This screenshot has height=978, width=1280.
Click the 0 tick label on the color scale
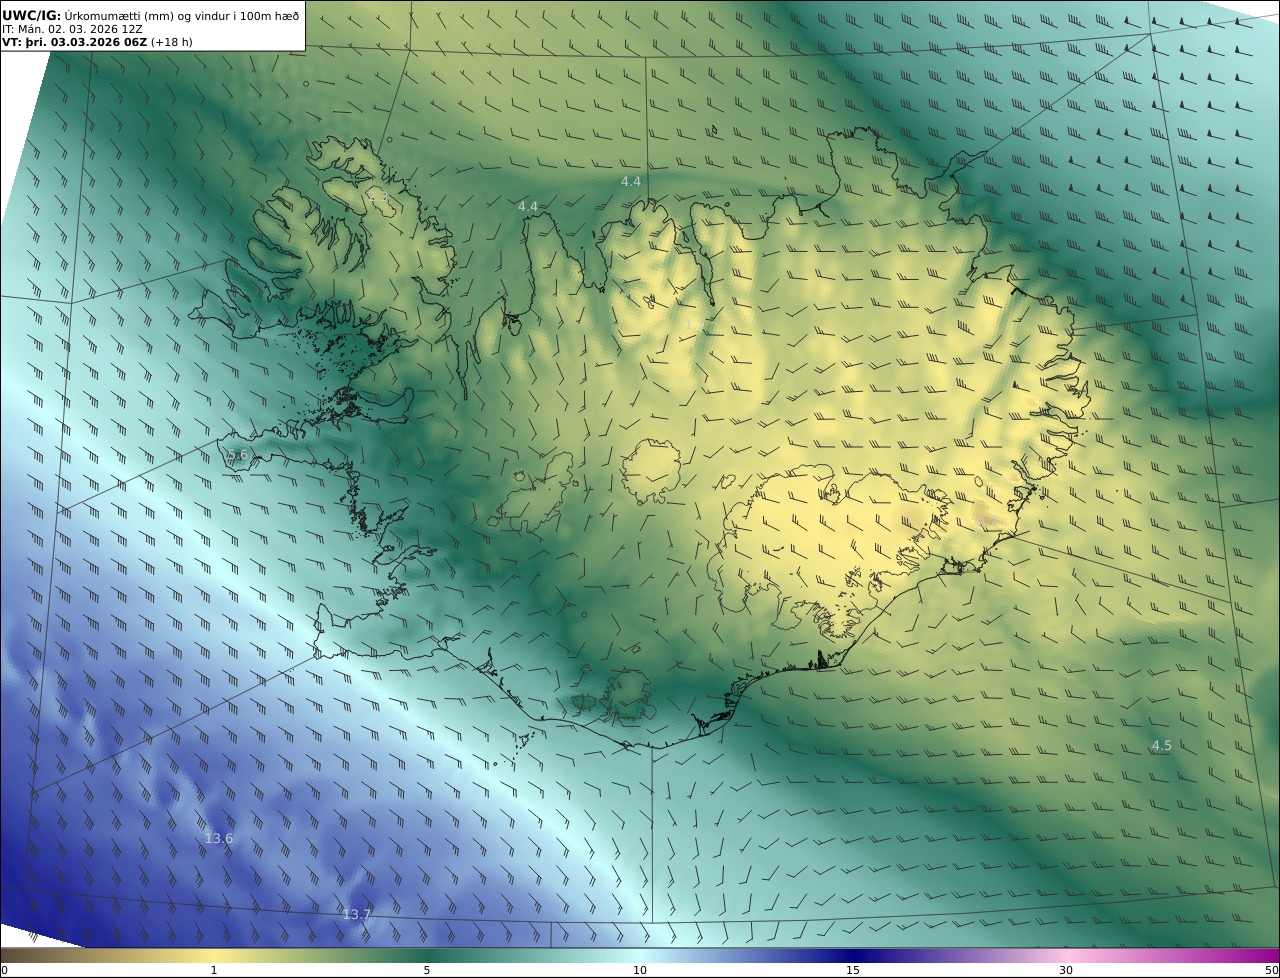tap(4, 970)
